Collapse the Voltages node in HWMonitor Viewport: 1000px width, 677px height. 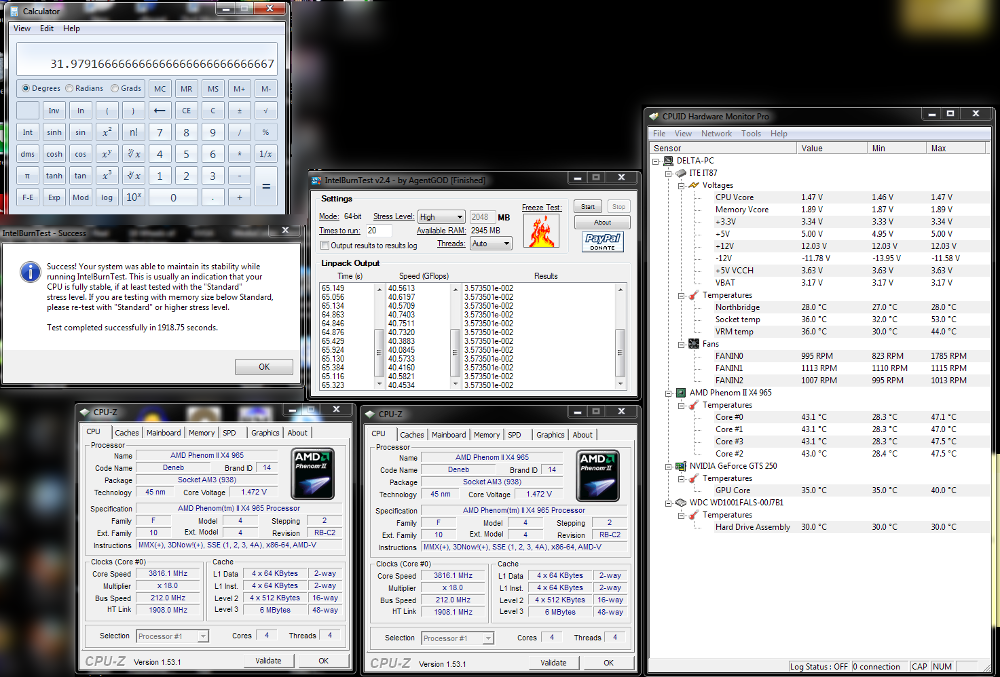(x=681, y=186)
